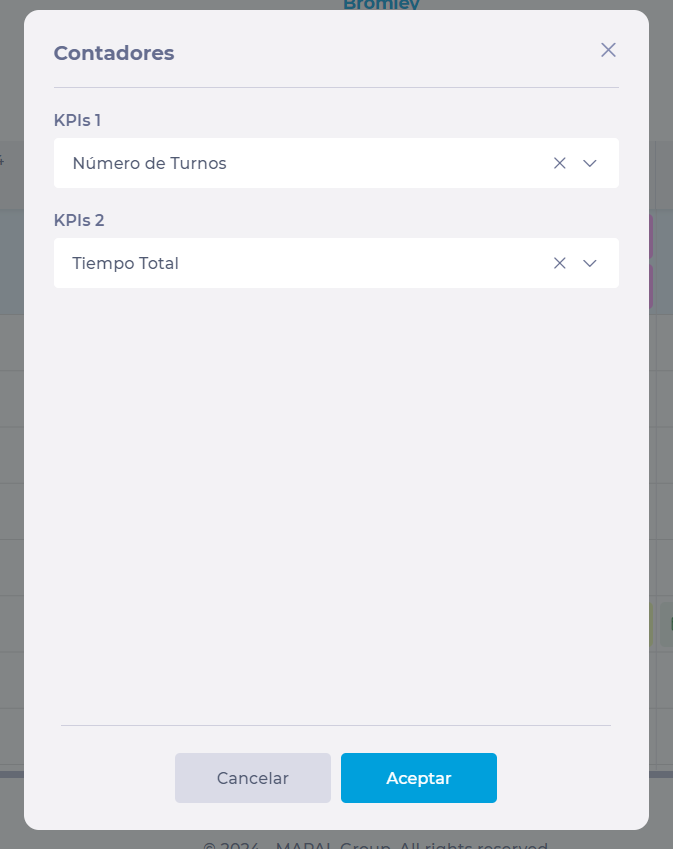Viewport: 673px width, 849px height.
Task: Click the empty area of the dialog body
Action: (336, 500)
